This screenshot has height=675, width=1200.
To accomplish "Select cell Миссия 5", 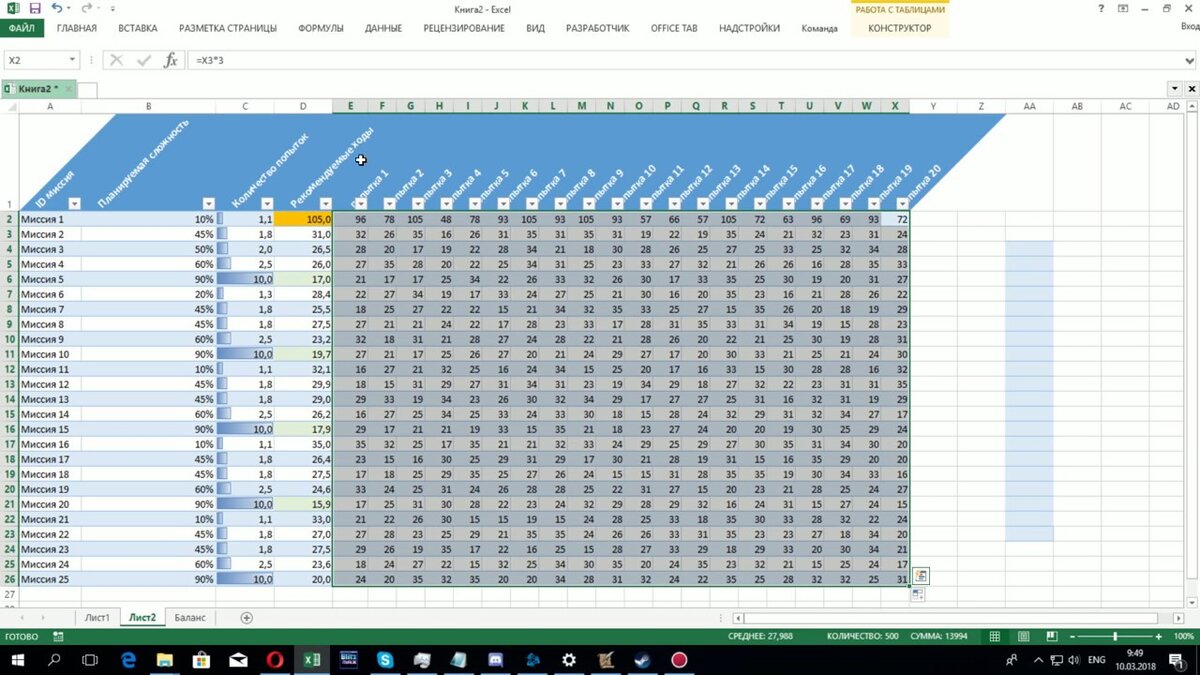I will point(50,279).
